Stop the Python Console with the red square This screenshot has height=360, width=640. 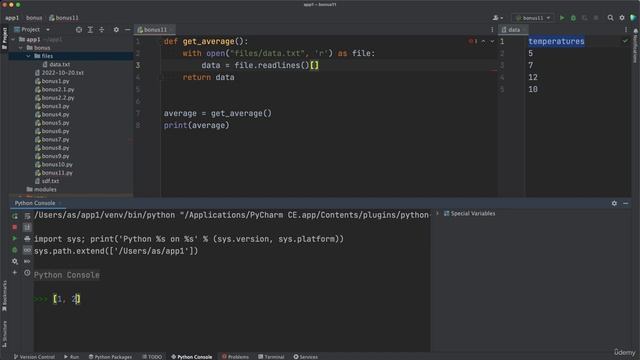pyautogui.click(x=15, y=227)
